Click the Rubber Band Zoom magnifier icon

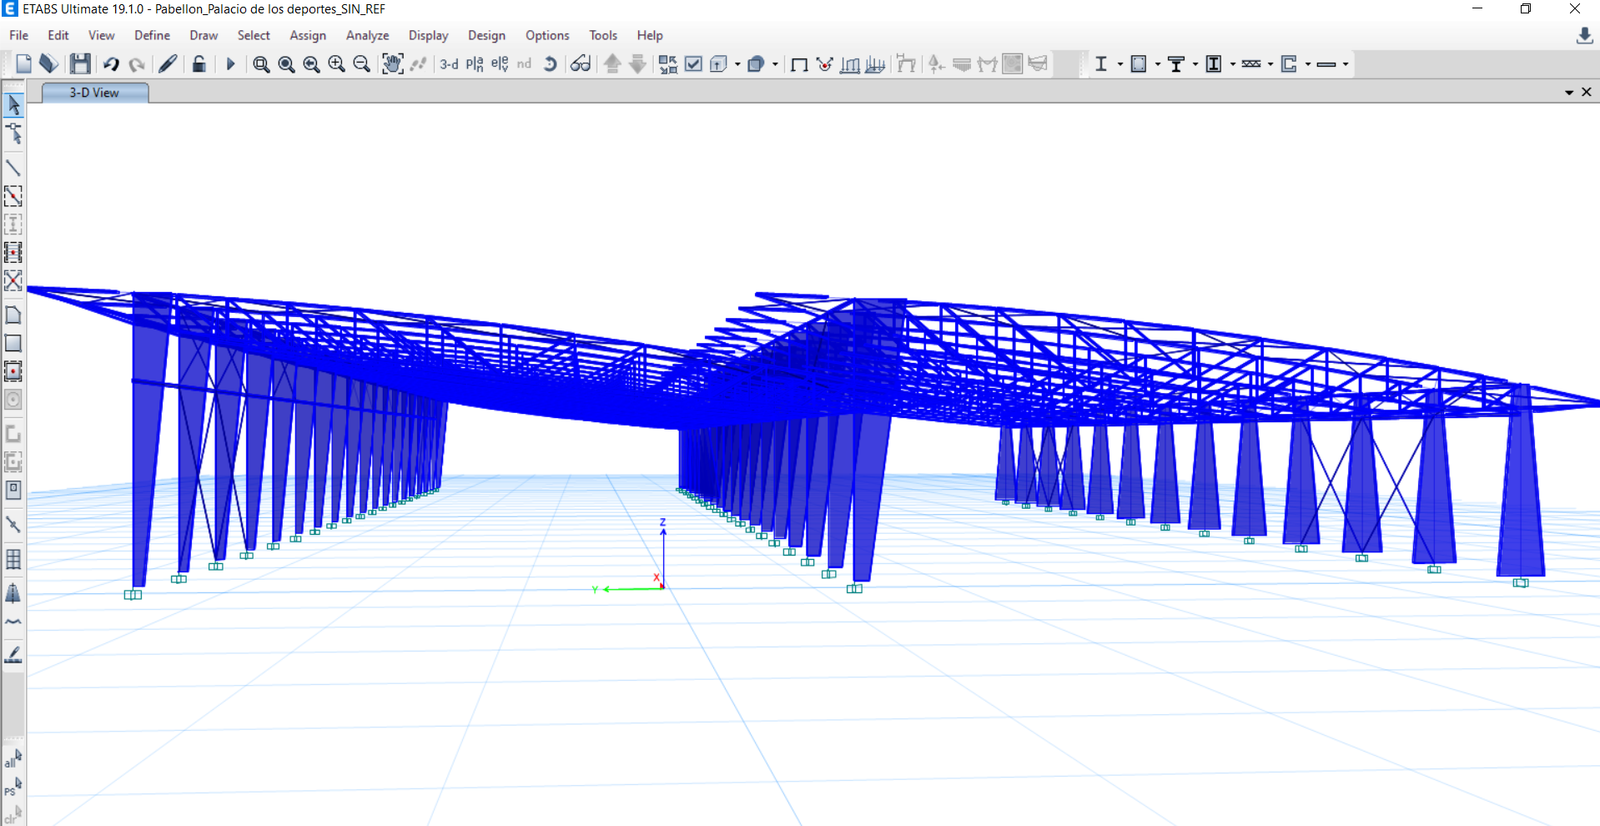[261, 64]
